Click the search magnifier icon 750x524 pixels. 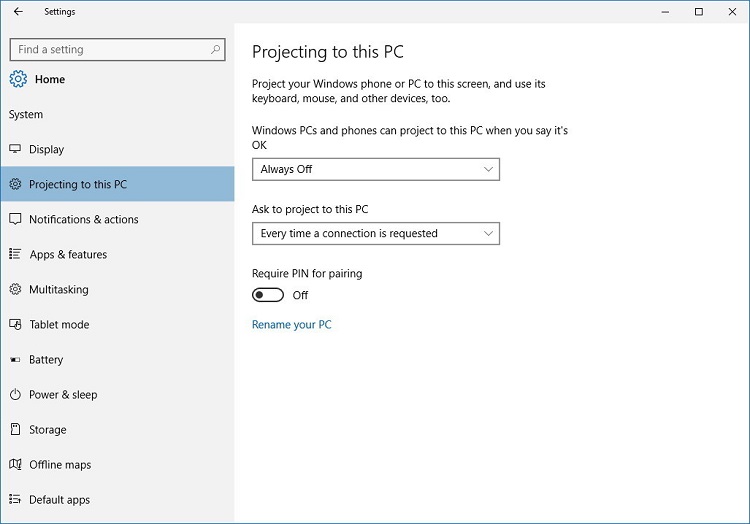click(x=215, y=49)
